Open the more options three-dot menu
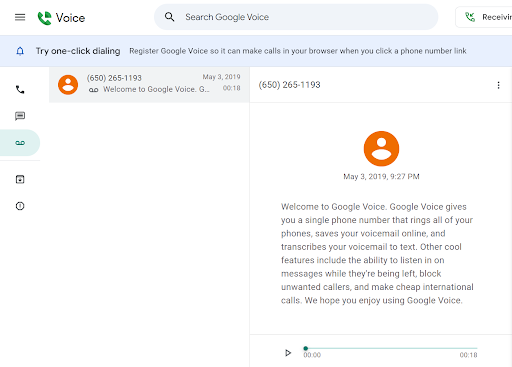The image size is (512, 367). (498, 85)
